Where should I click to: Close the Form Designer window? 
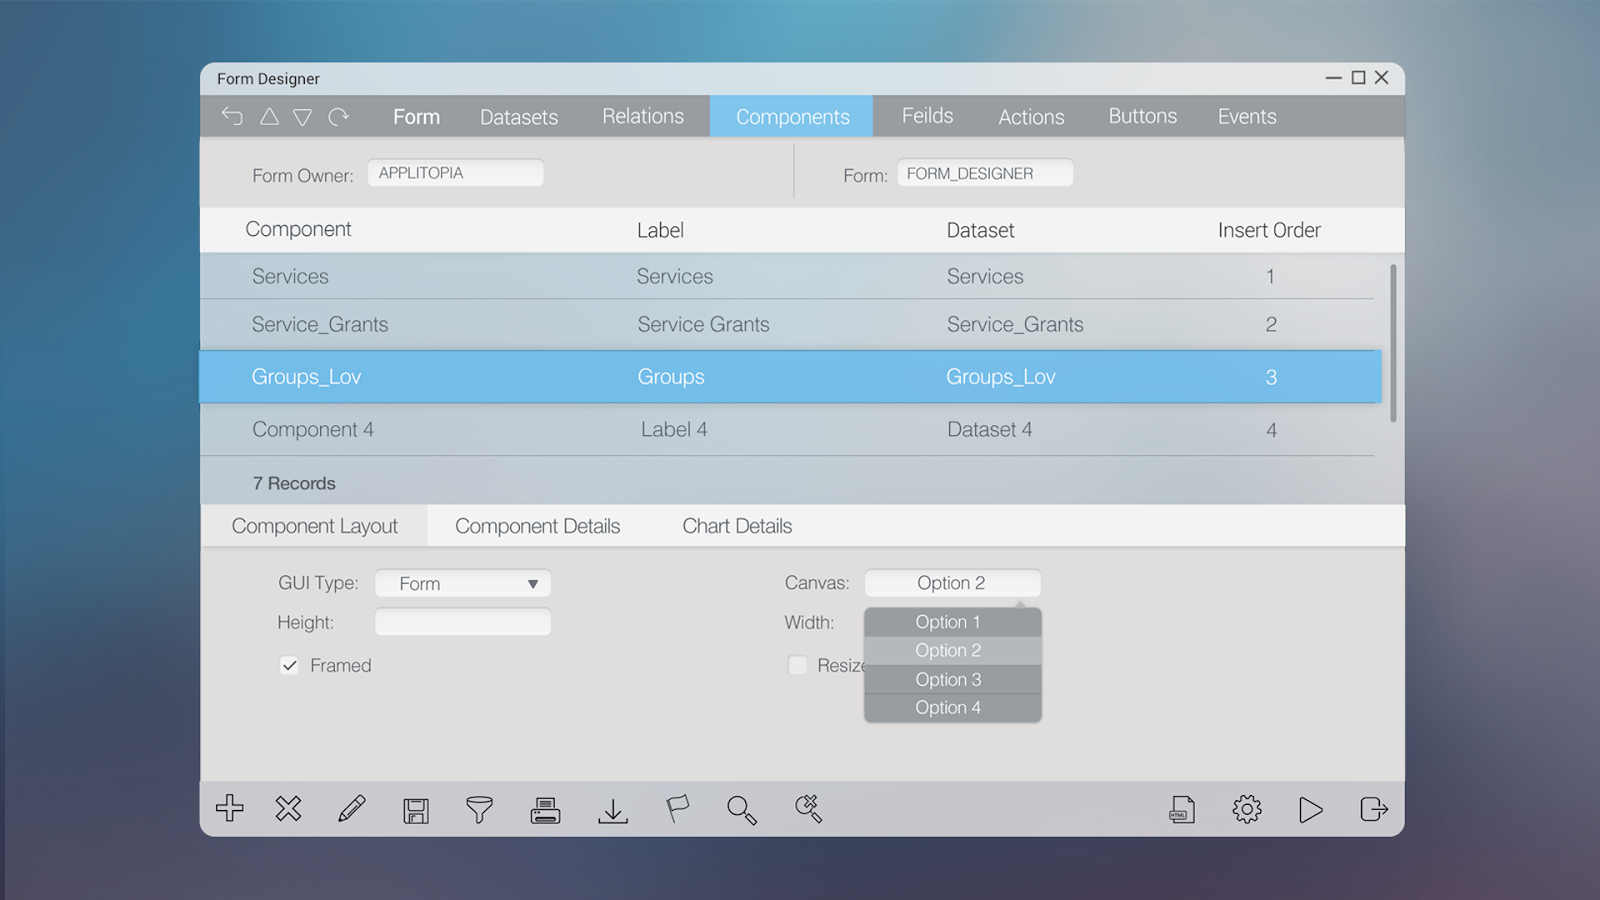[1381, 77]
